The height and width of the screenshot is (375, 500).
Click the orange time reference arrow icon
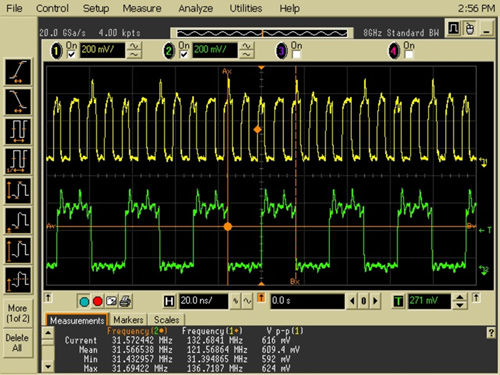tap(261, 298)
